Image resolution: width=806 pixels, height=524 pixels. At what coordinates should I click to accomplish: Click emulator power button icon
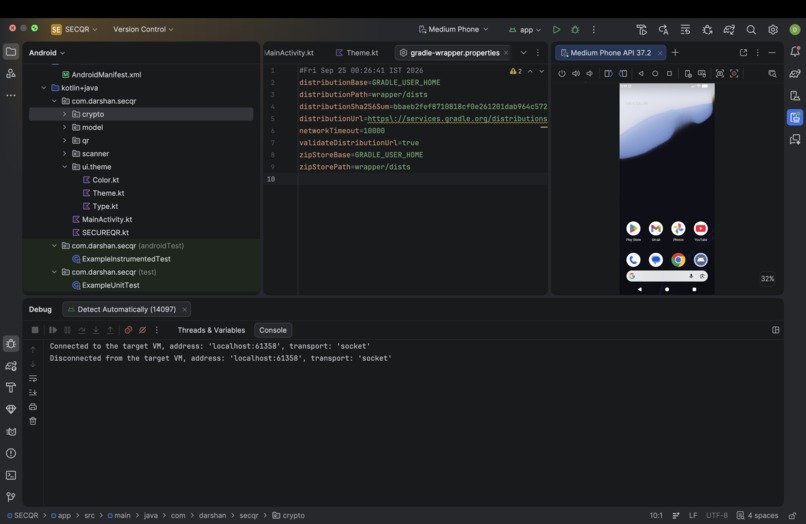562,74
